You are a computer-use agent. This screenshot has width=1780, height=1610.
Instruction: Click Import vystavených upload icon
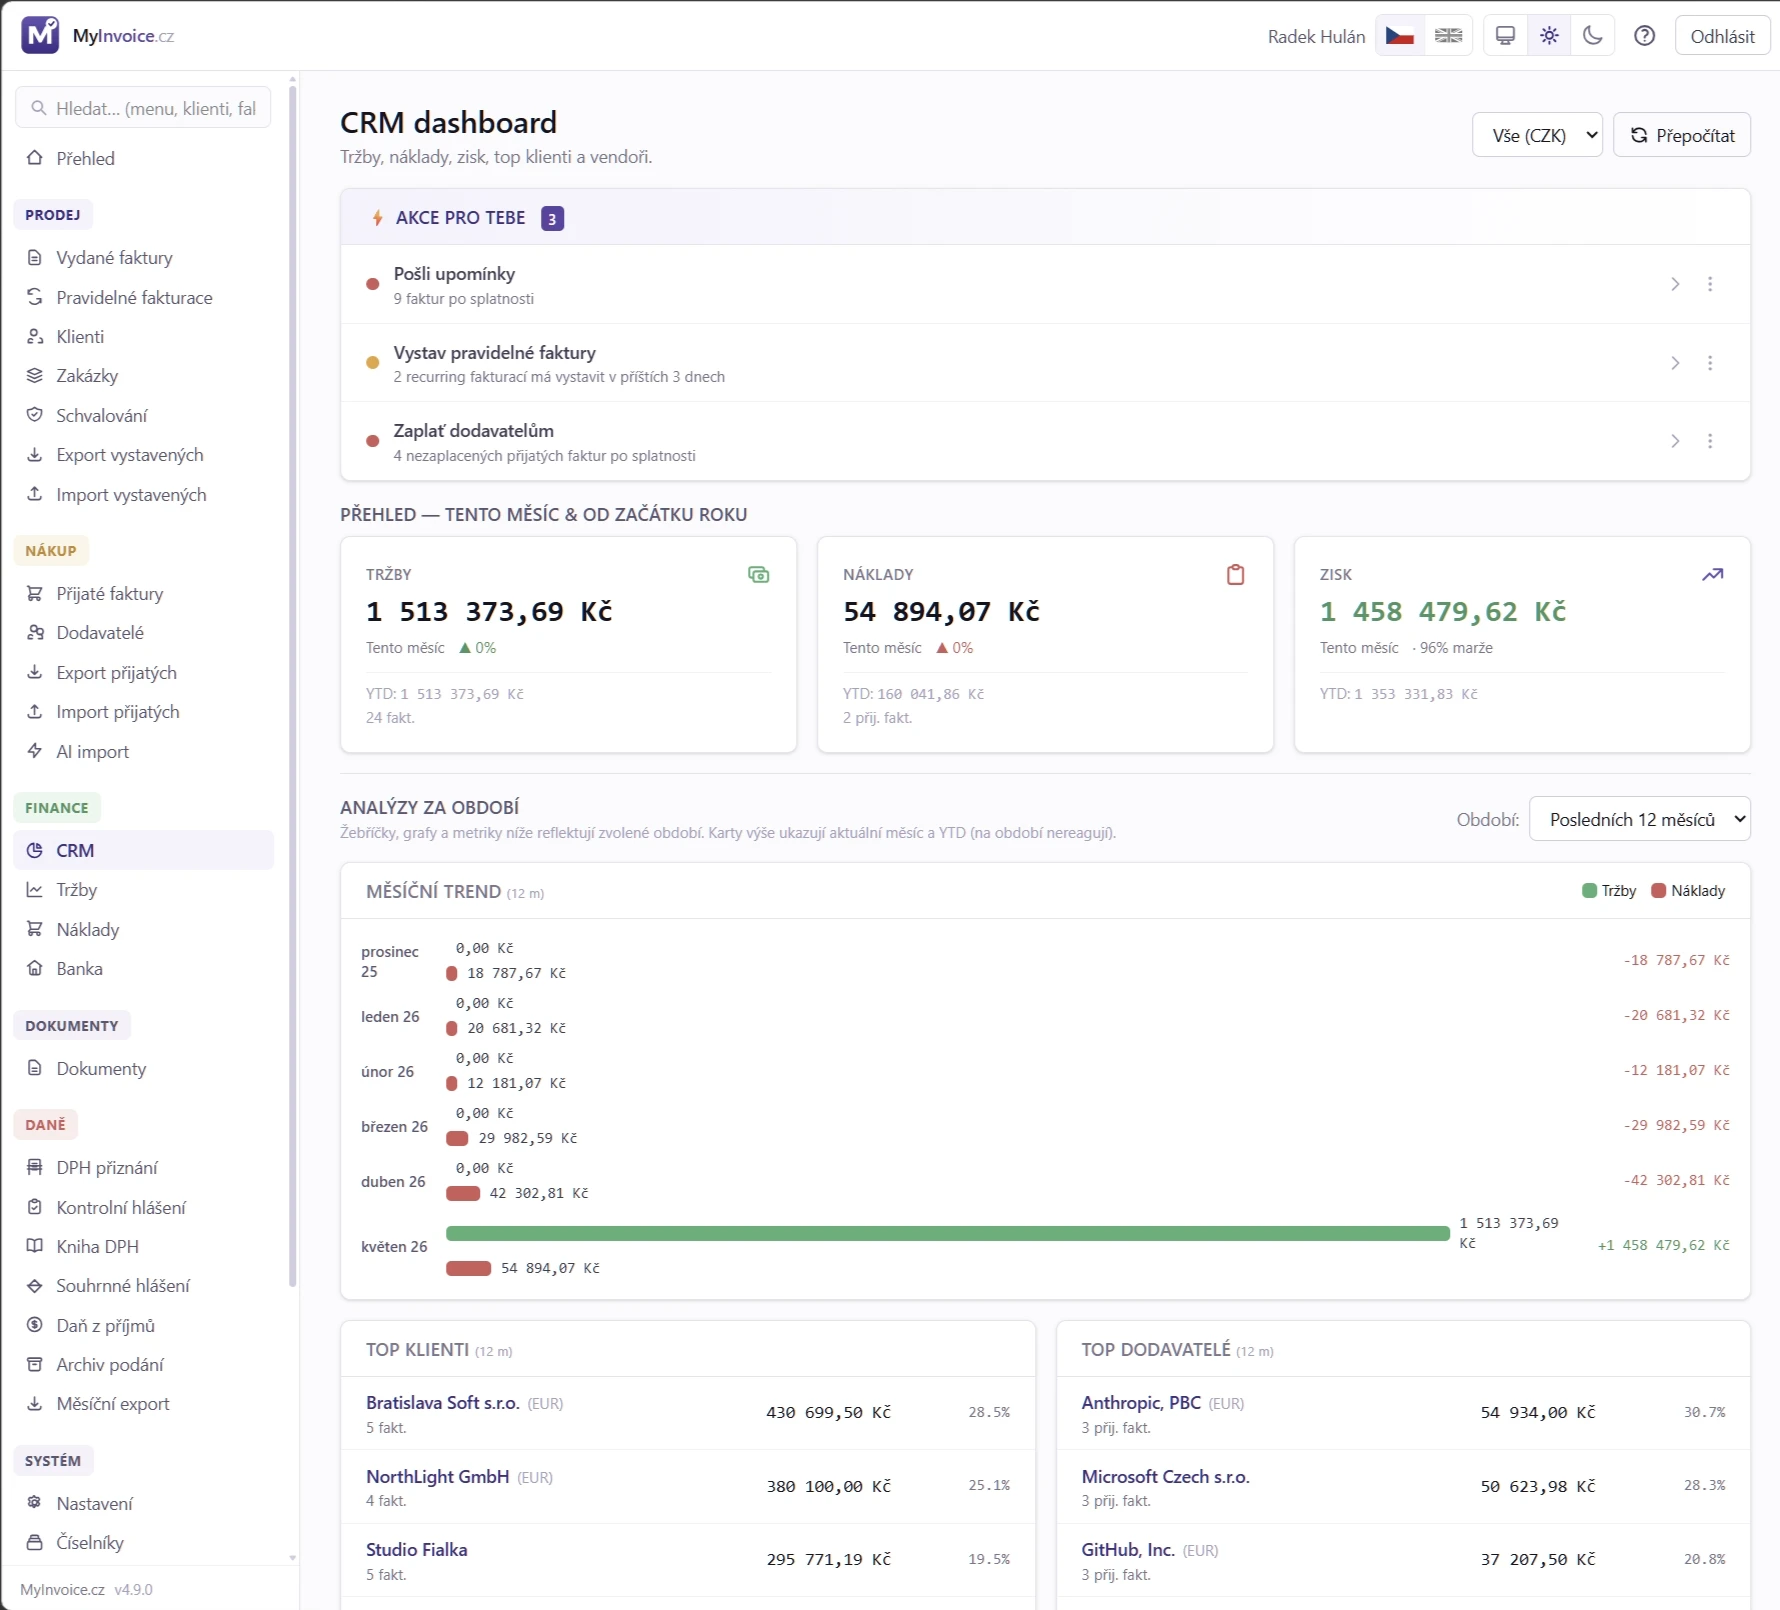[x=35, y=494]
